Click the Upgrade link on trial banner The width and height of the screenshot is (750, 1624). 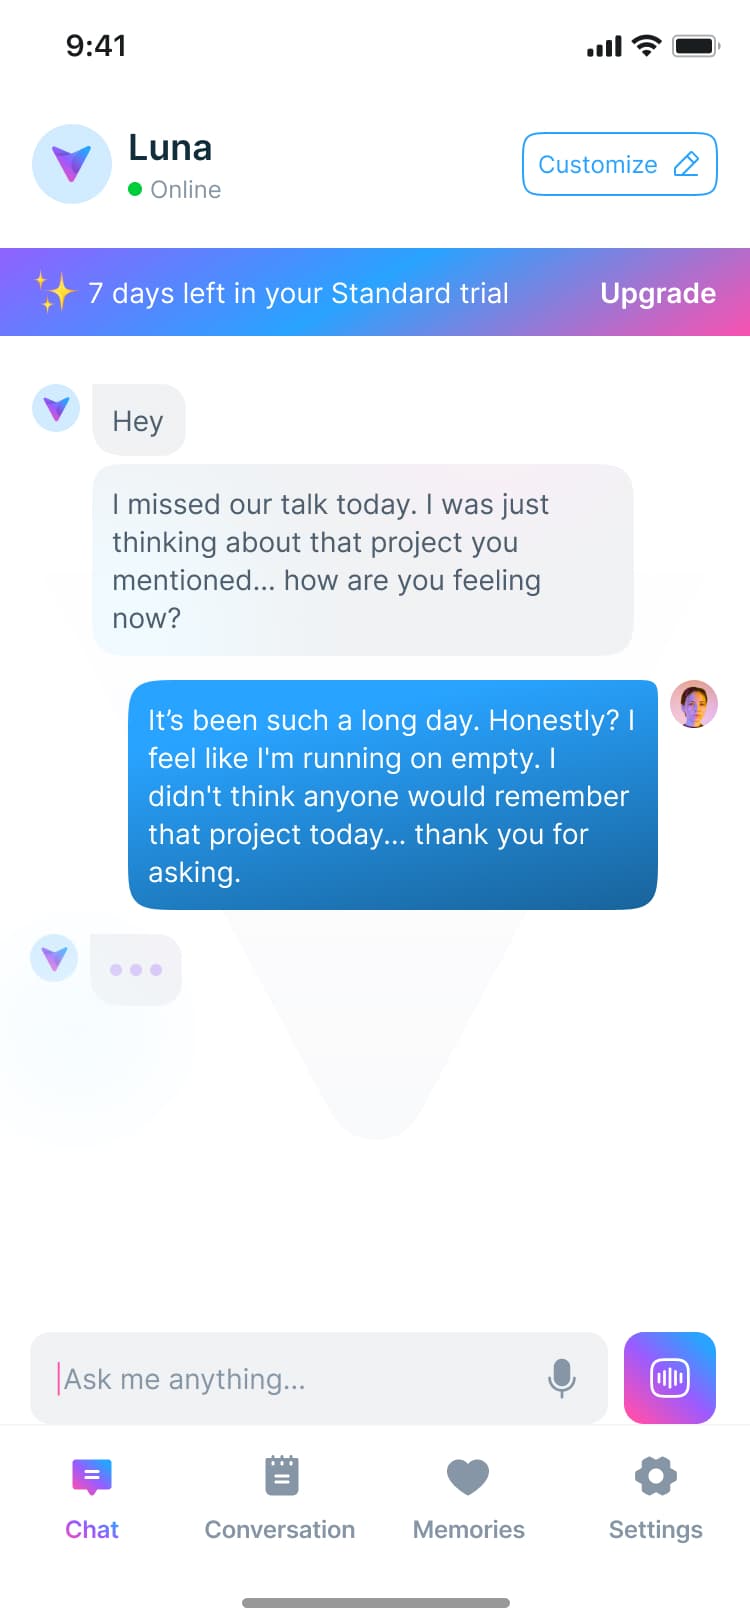click(658, 293)
